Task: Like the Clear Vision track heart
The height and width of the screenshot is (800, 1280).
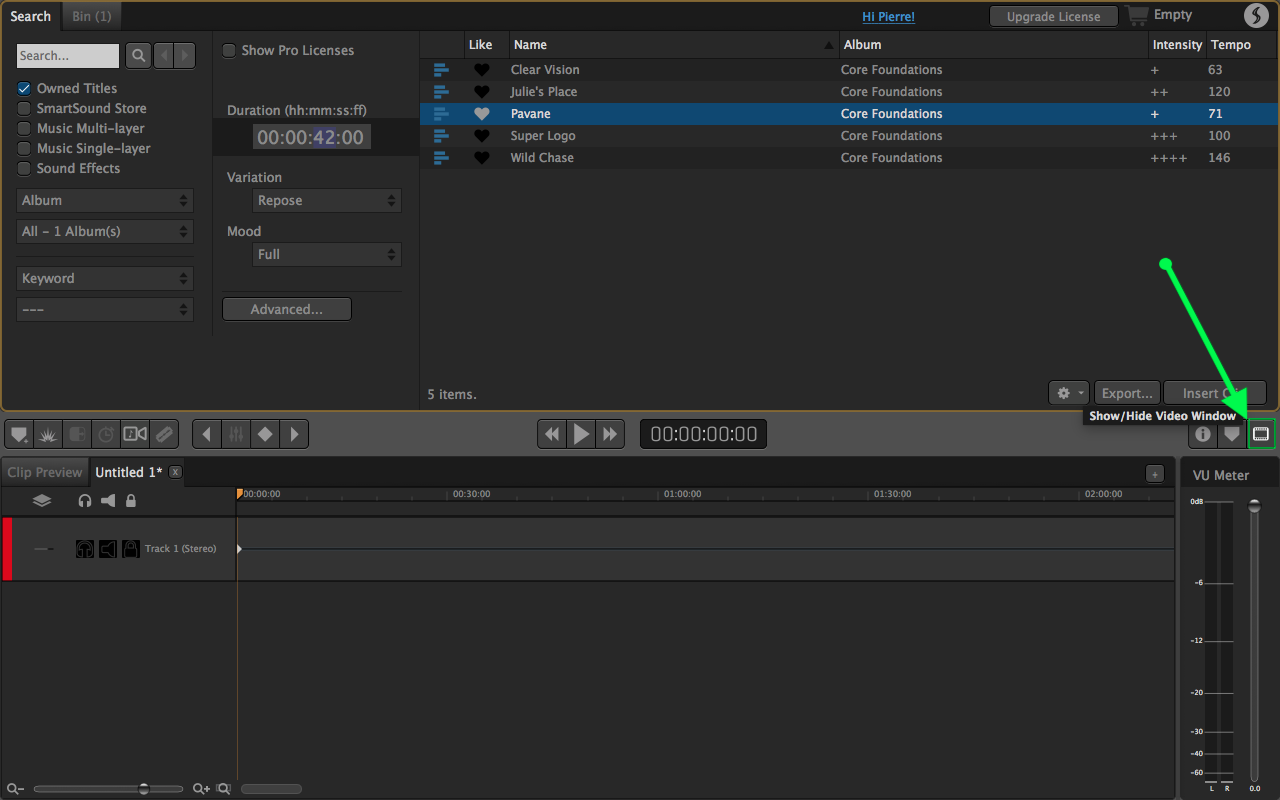Action: pyautogui.click(x=482, y=70)
